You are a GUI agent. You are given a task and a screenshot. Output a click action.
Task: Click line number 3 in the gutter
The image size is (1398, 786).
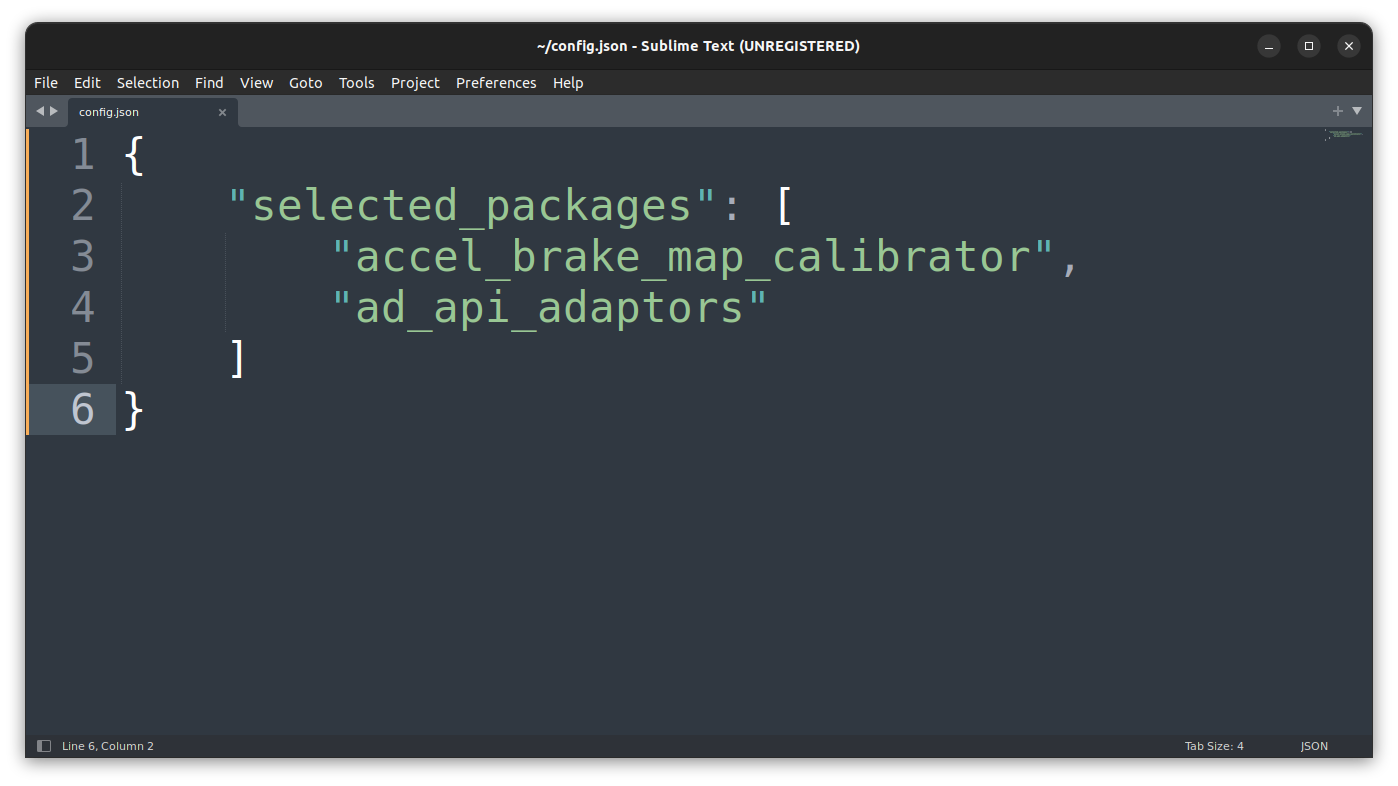84,256
